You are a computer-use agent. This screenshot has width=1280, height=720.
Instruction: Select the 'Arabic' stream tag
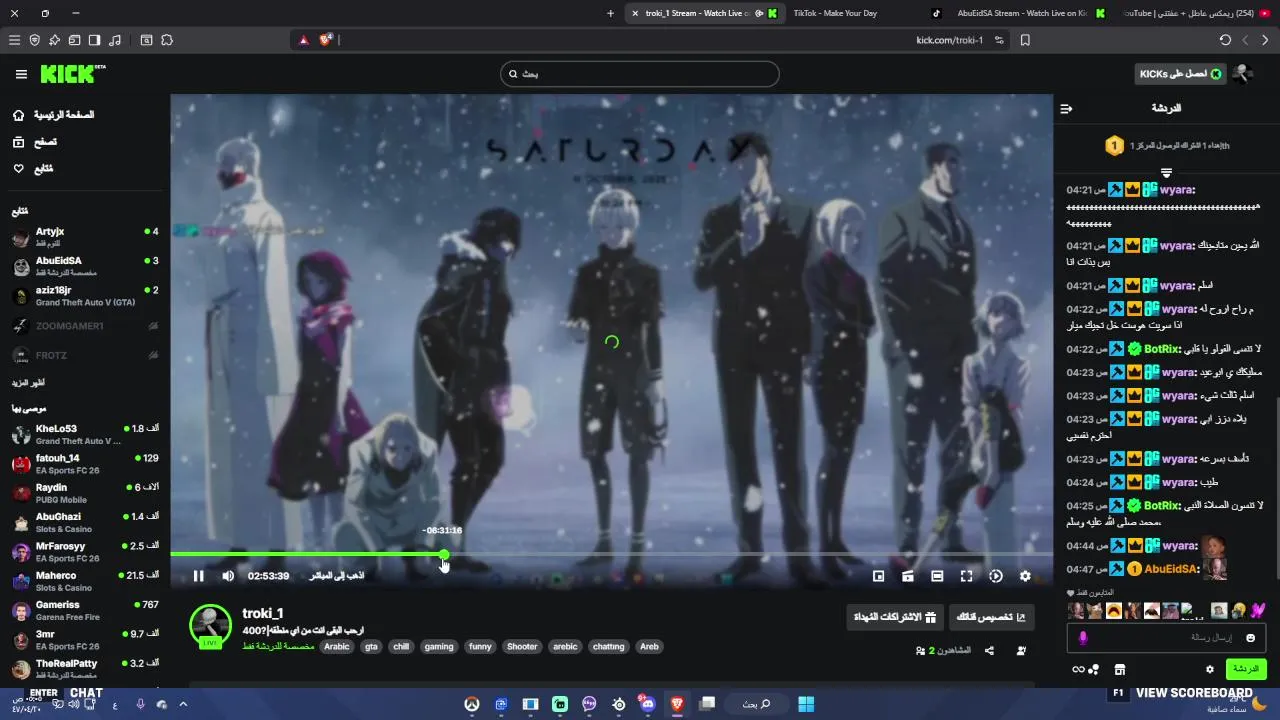click(x=337, y=647)
